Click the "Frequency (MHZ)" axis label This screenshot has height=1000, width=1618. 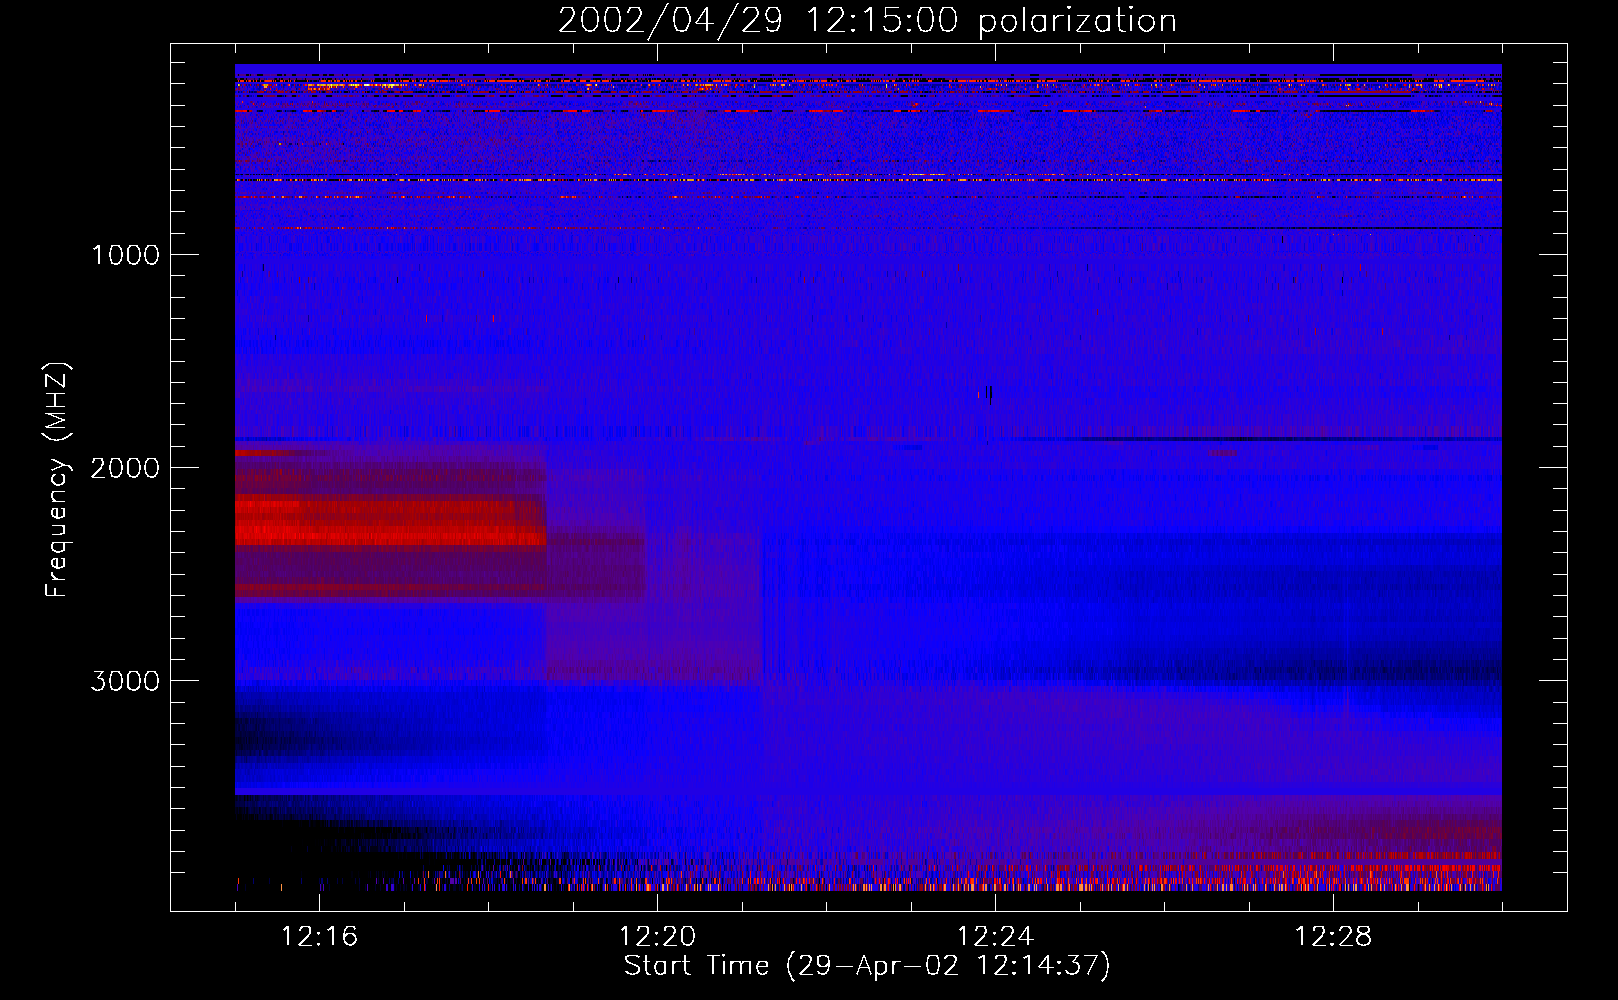[57, 479]
